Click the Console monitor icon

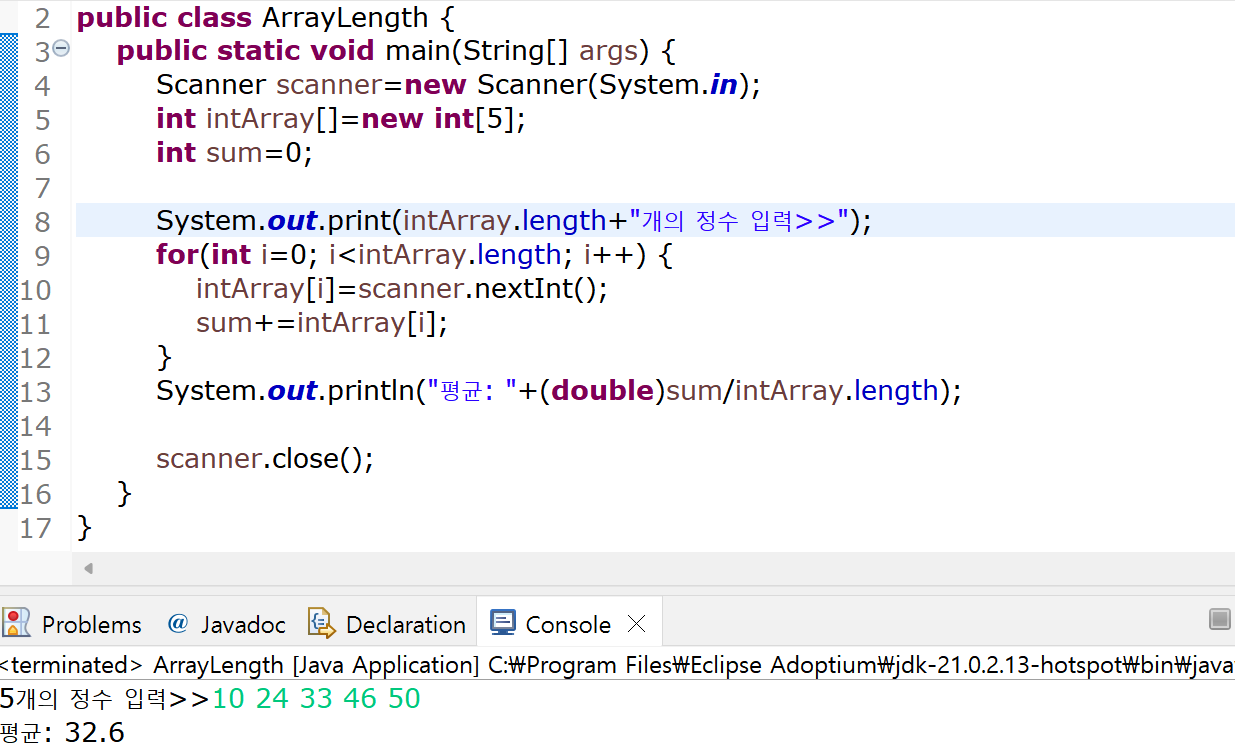502,623
